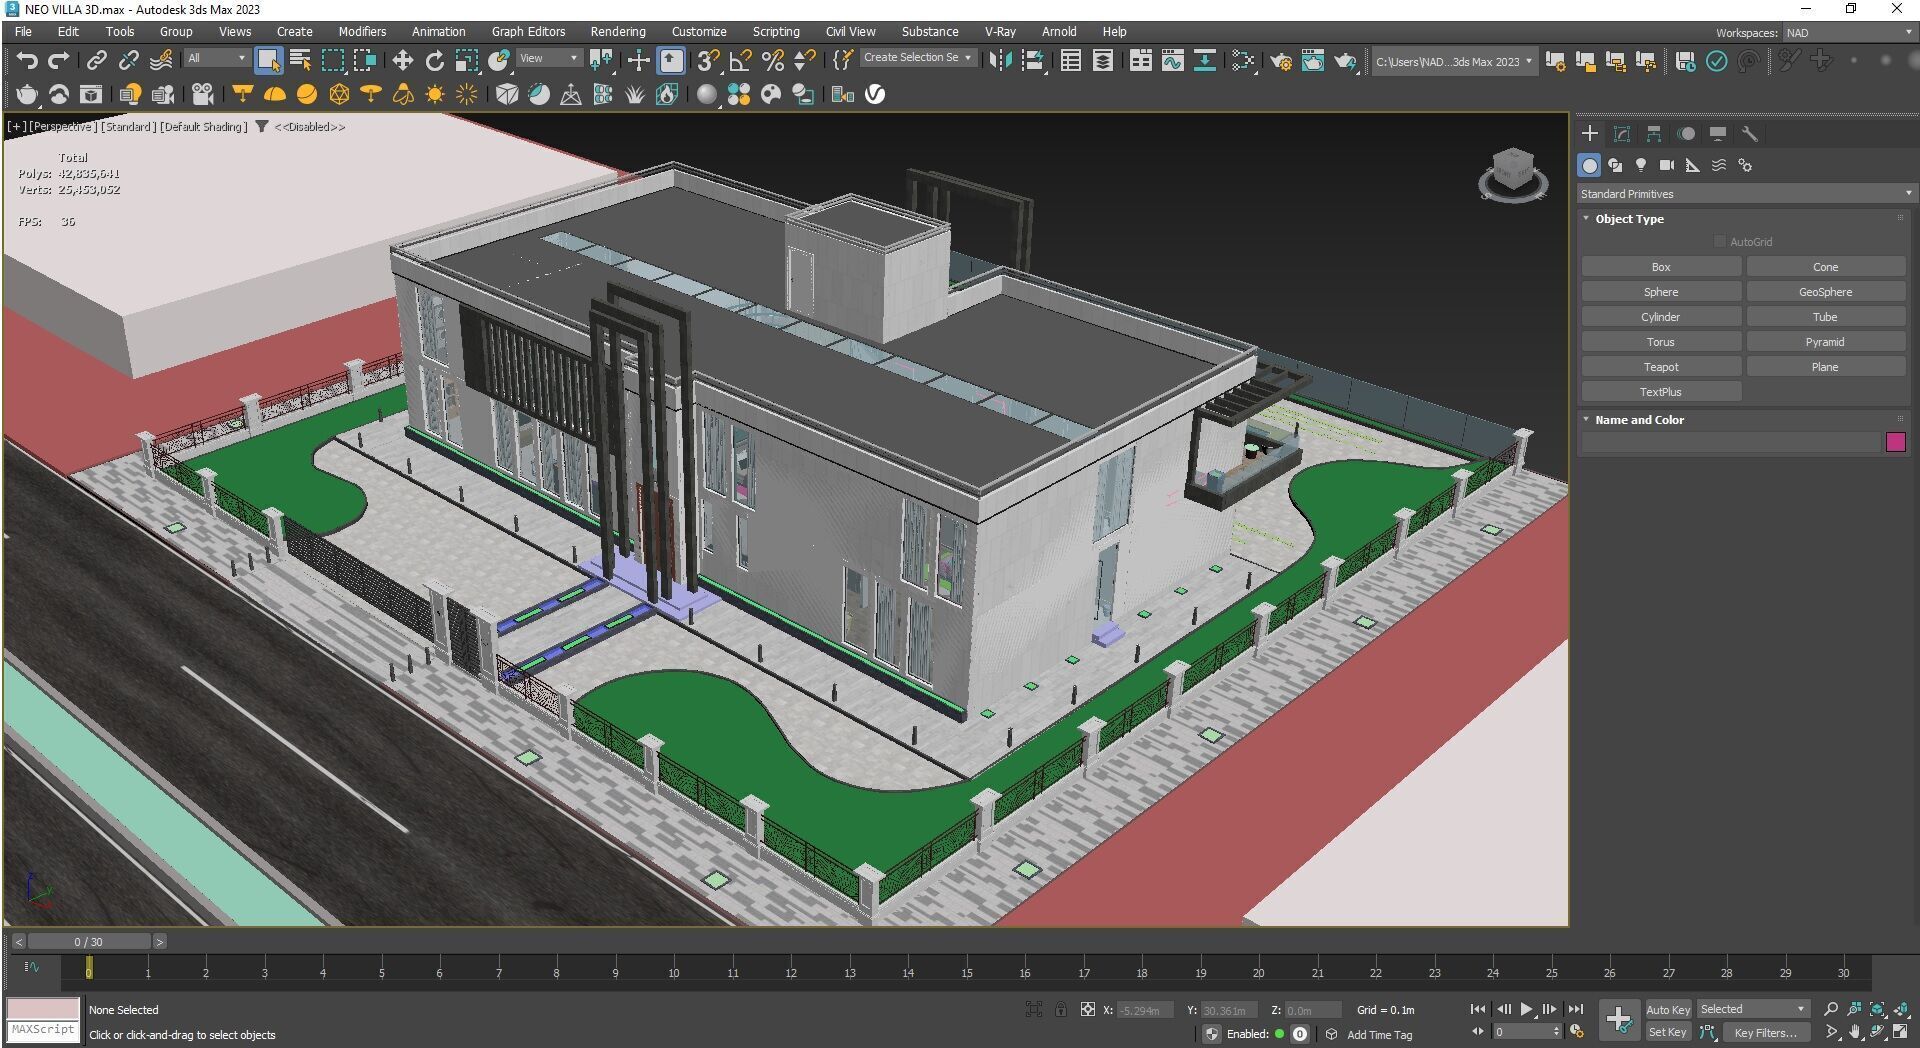
Task: Open the Rendered Frame Window icon
Action: pyautogui.click(x=1312, y=61)
